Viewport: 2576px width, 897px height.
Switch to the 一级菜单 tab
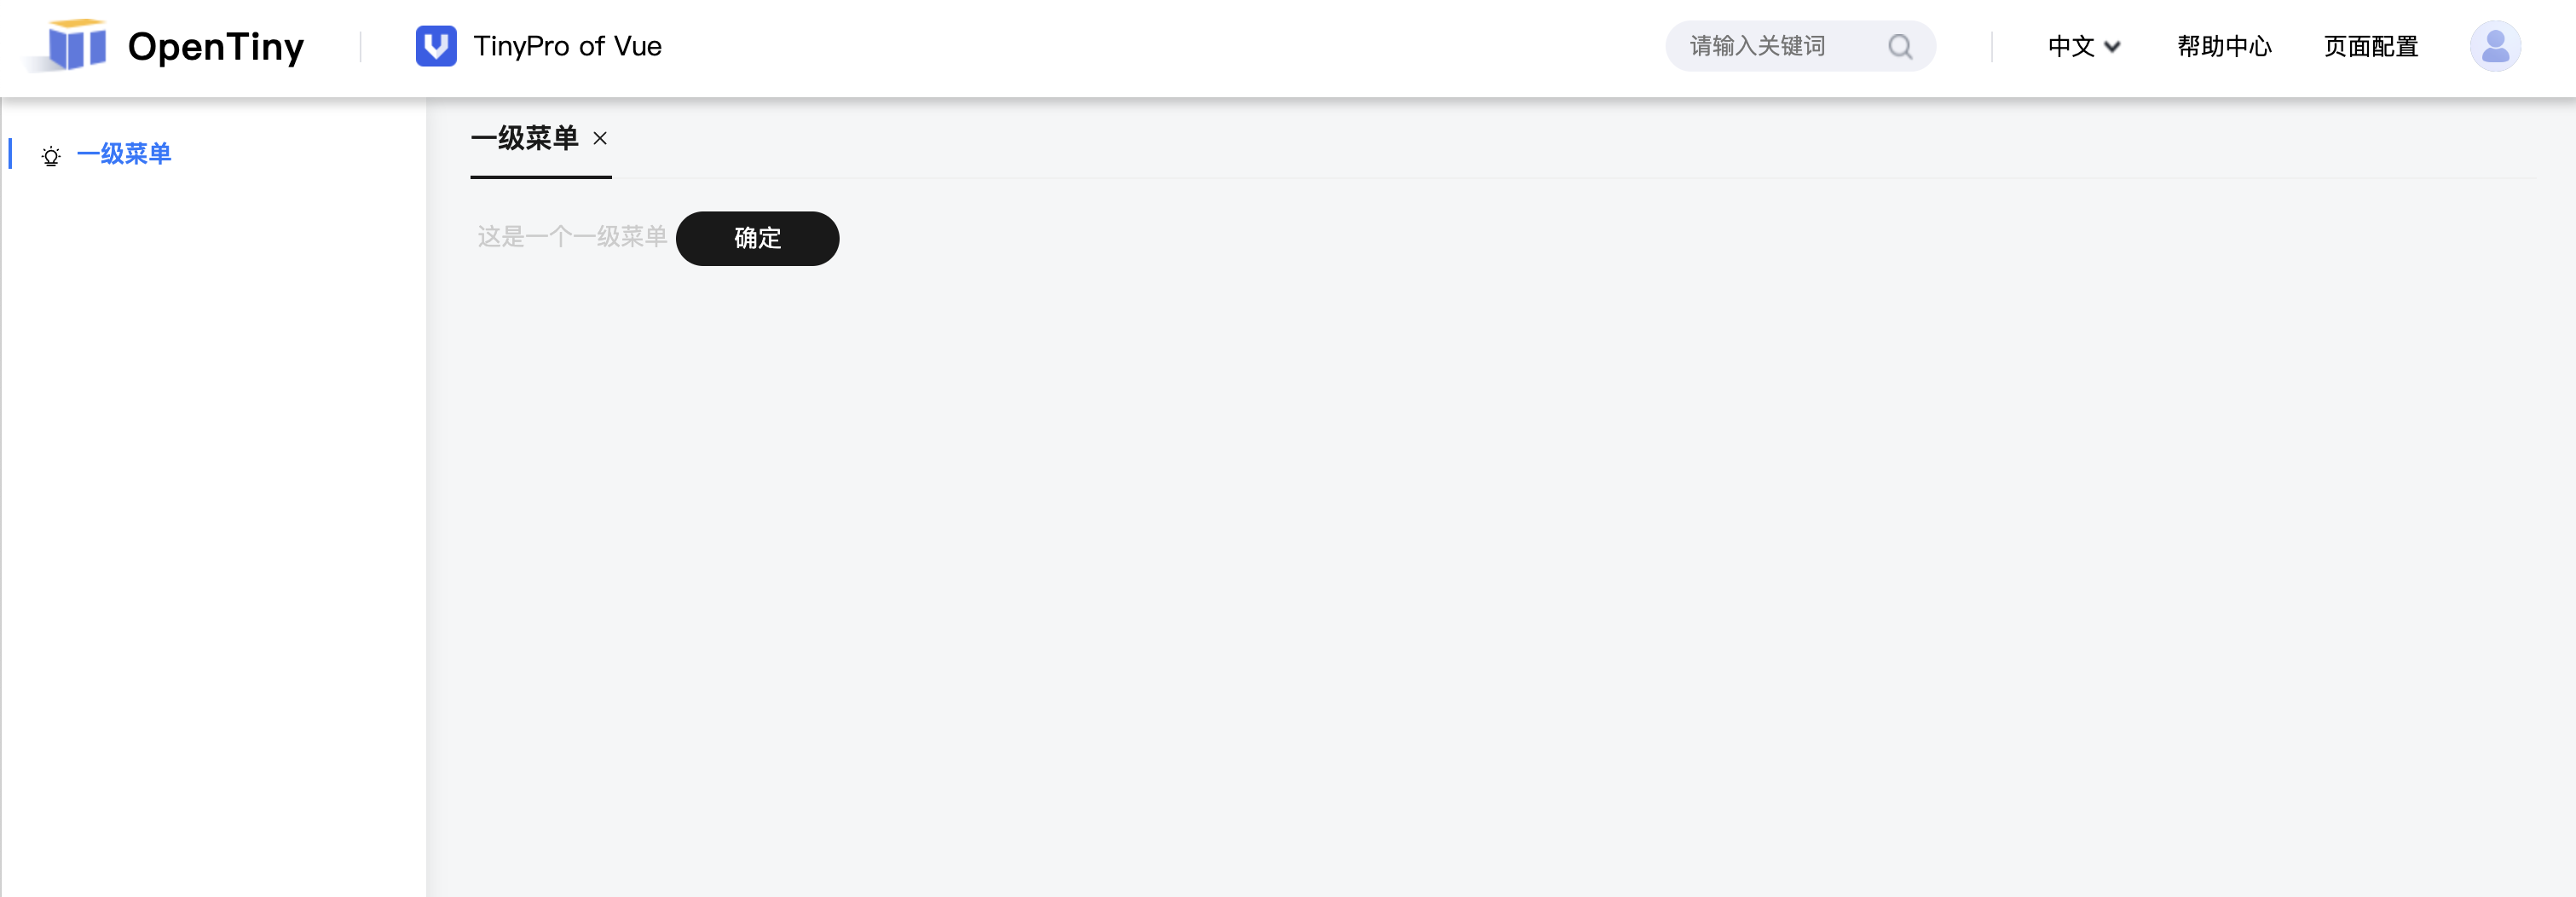click(x=525, y=139)
